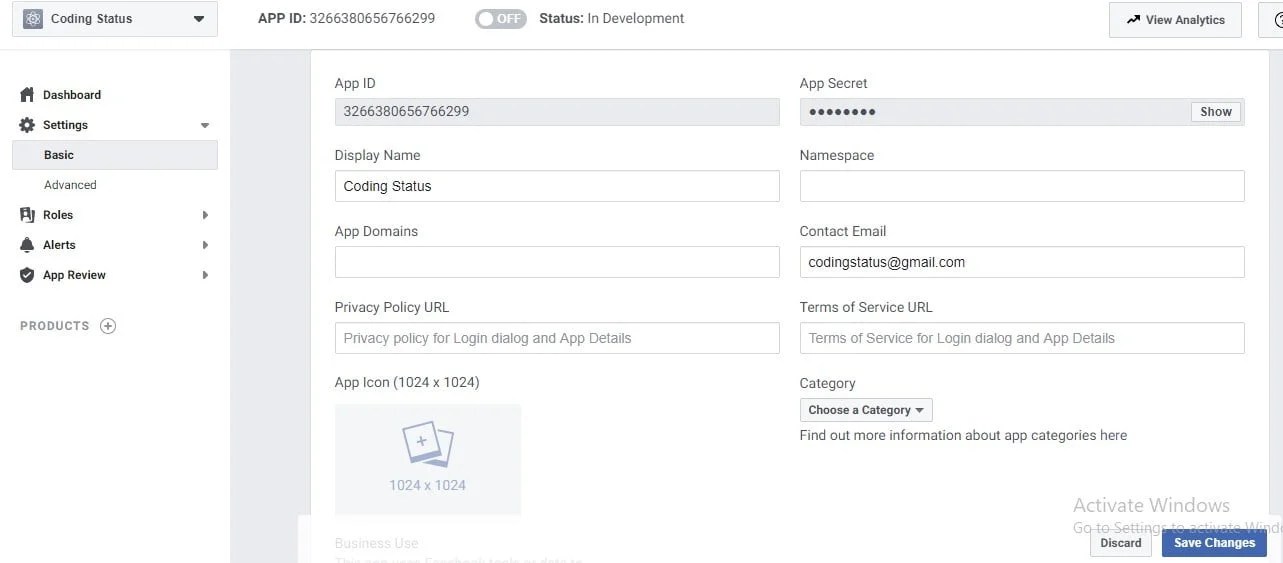This screenshot has width=1283, height=563.
Task: Expand the Alerts submenu arrow
Action: tap(205, 245)
